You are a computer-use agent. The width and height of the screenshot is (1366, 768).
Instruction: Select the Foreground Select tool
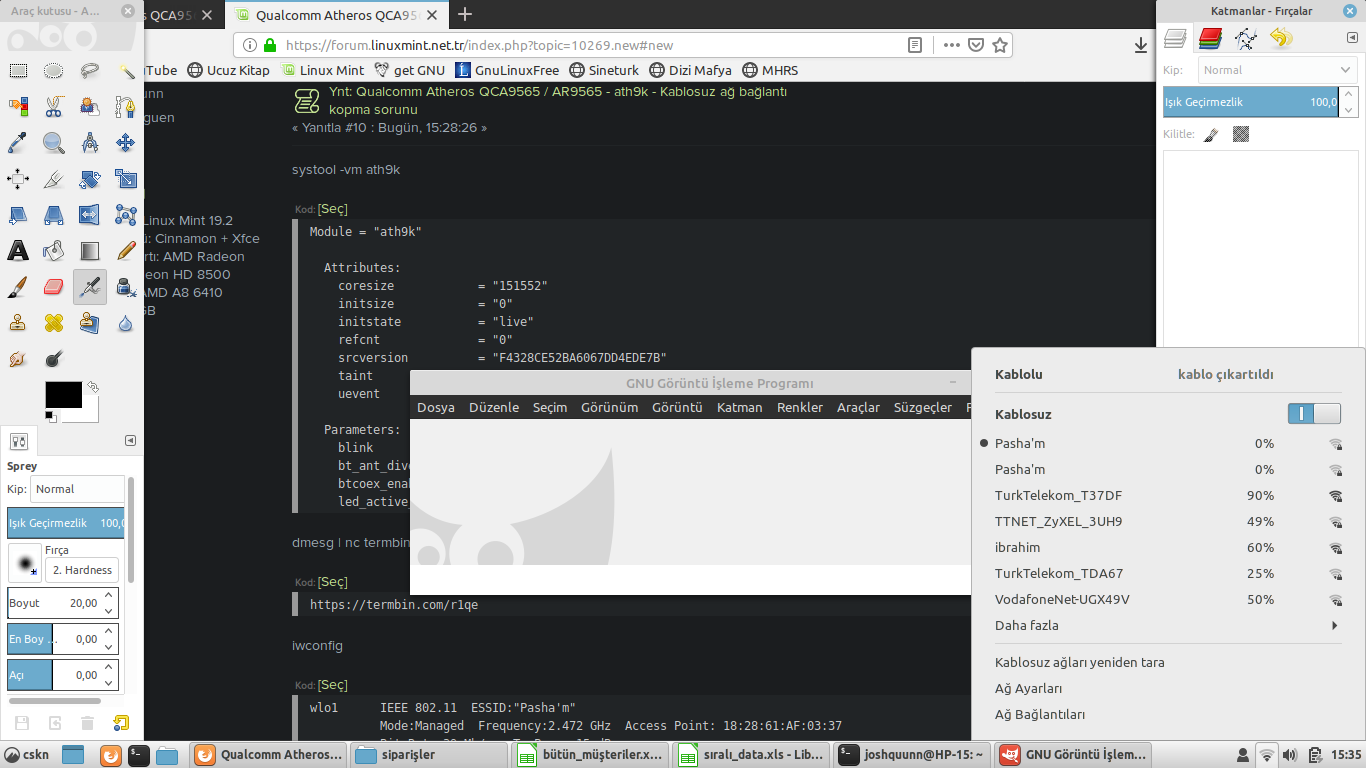coord(90,107)
